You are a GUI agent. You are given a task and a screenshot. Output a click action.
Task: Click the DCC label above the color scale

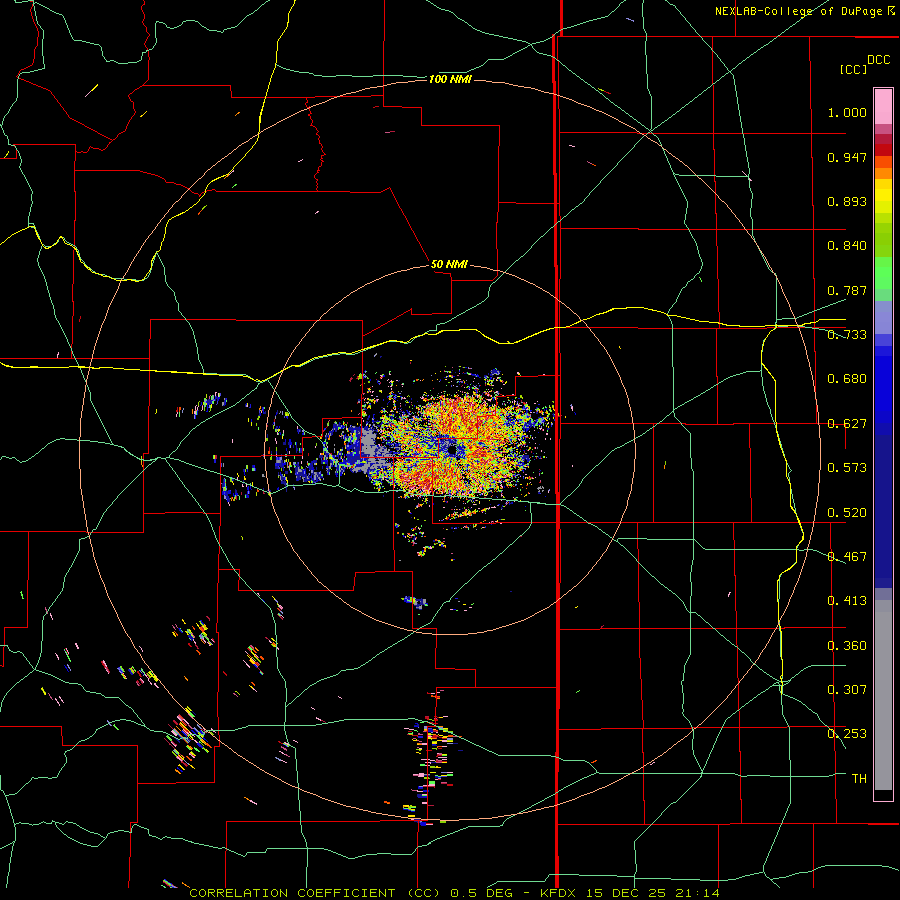click(x=878, y=60)
